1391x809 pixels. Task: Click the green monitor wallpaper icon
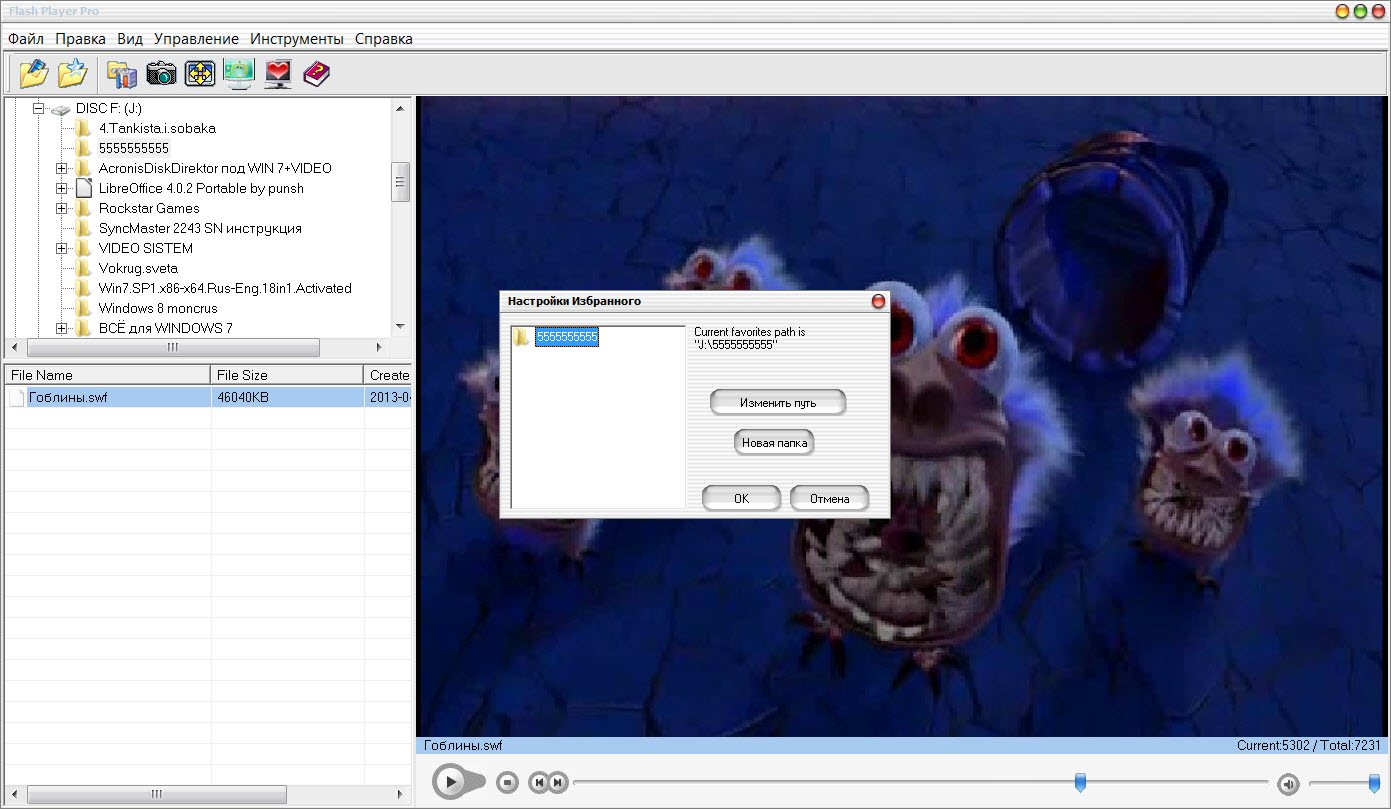click(239, 73)
